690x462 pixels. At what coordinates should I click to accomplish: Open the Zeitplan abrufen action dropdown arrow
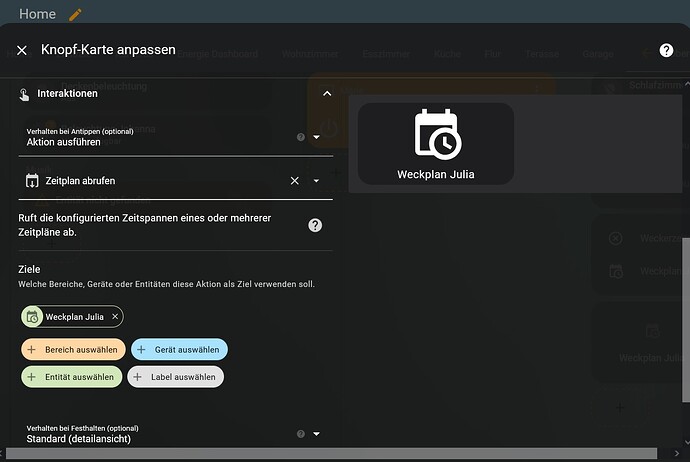pos(316,181)
